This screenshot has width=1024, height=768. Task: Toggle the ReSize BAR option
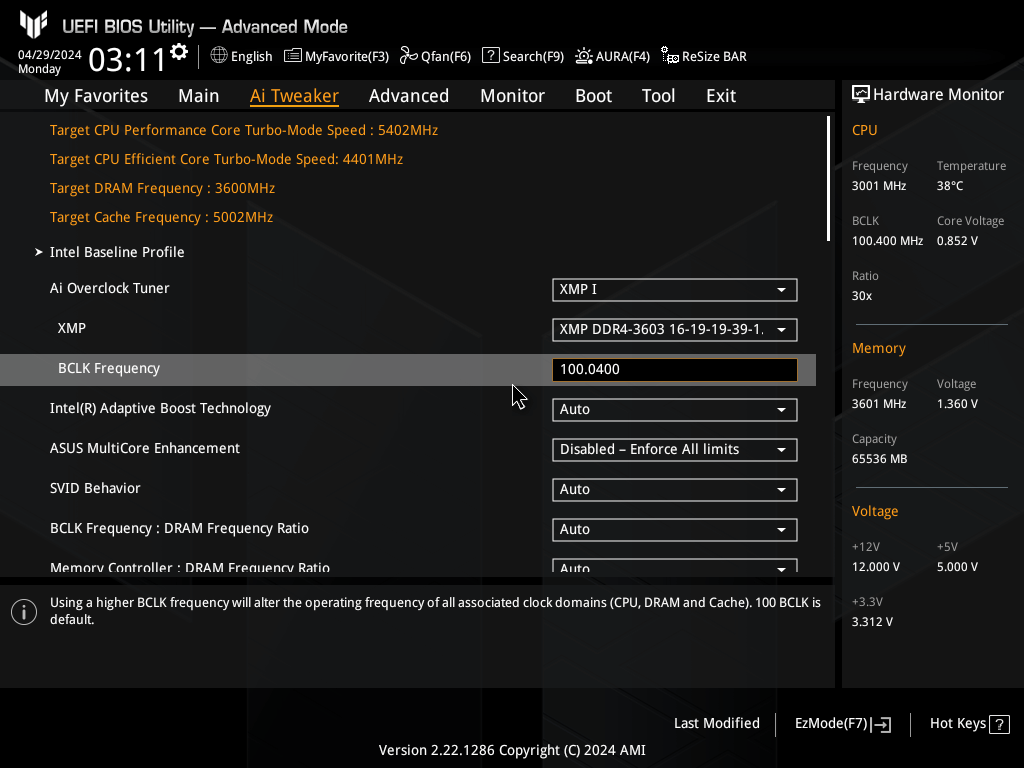[x=703, y=56]
